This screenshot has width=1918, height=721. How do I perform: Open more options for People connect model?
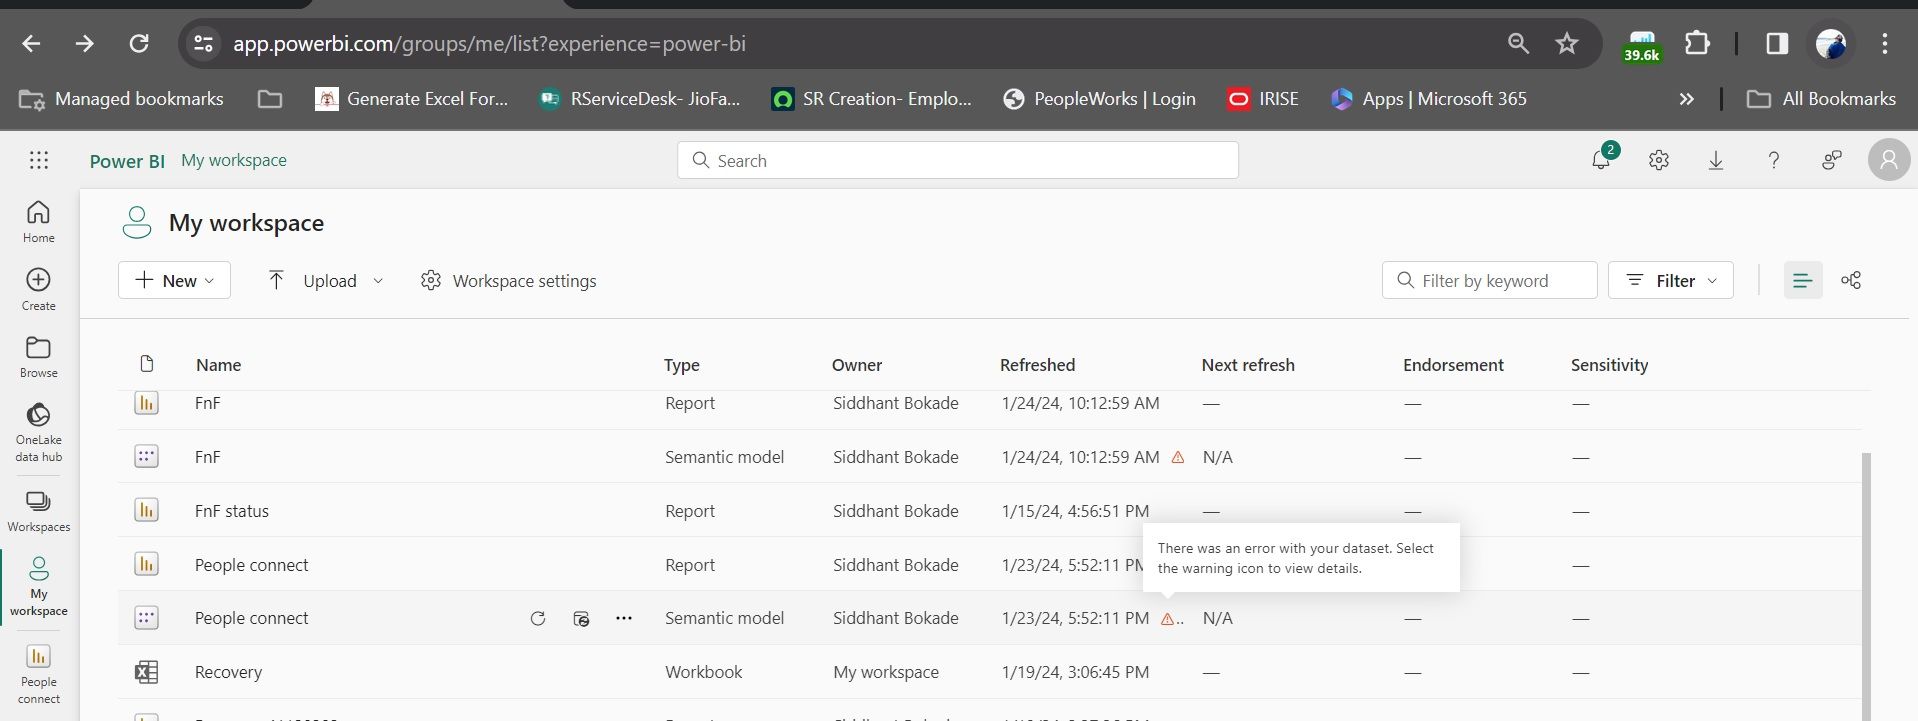pyautogui.click(x=624, y=618)
